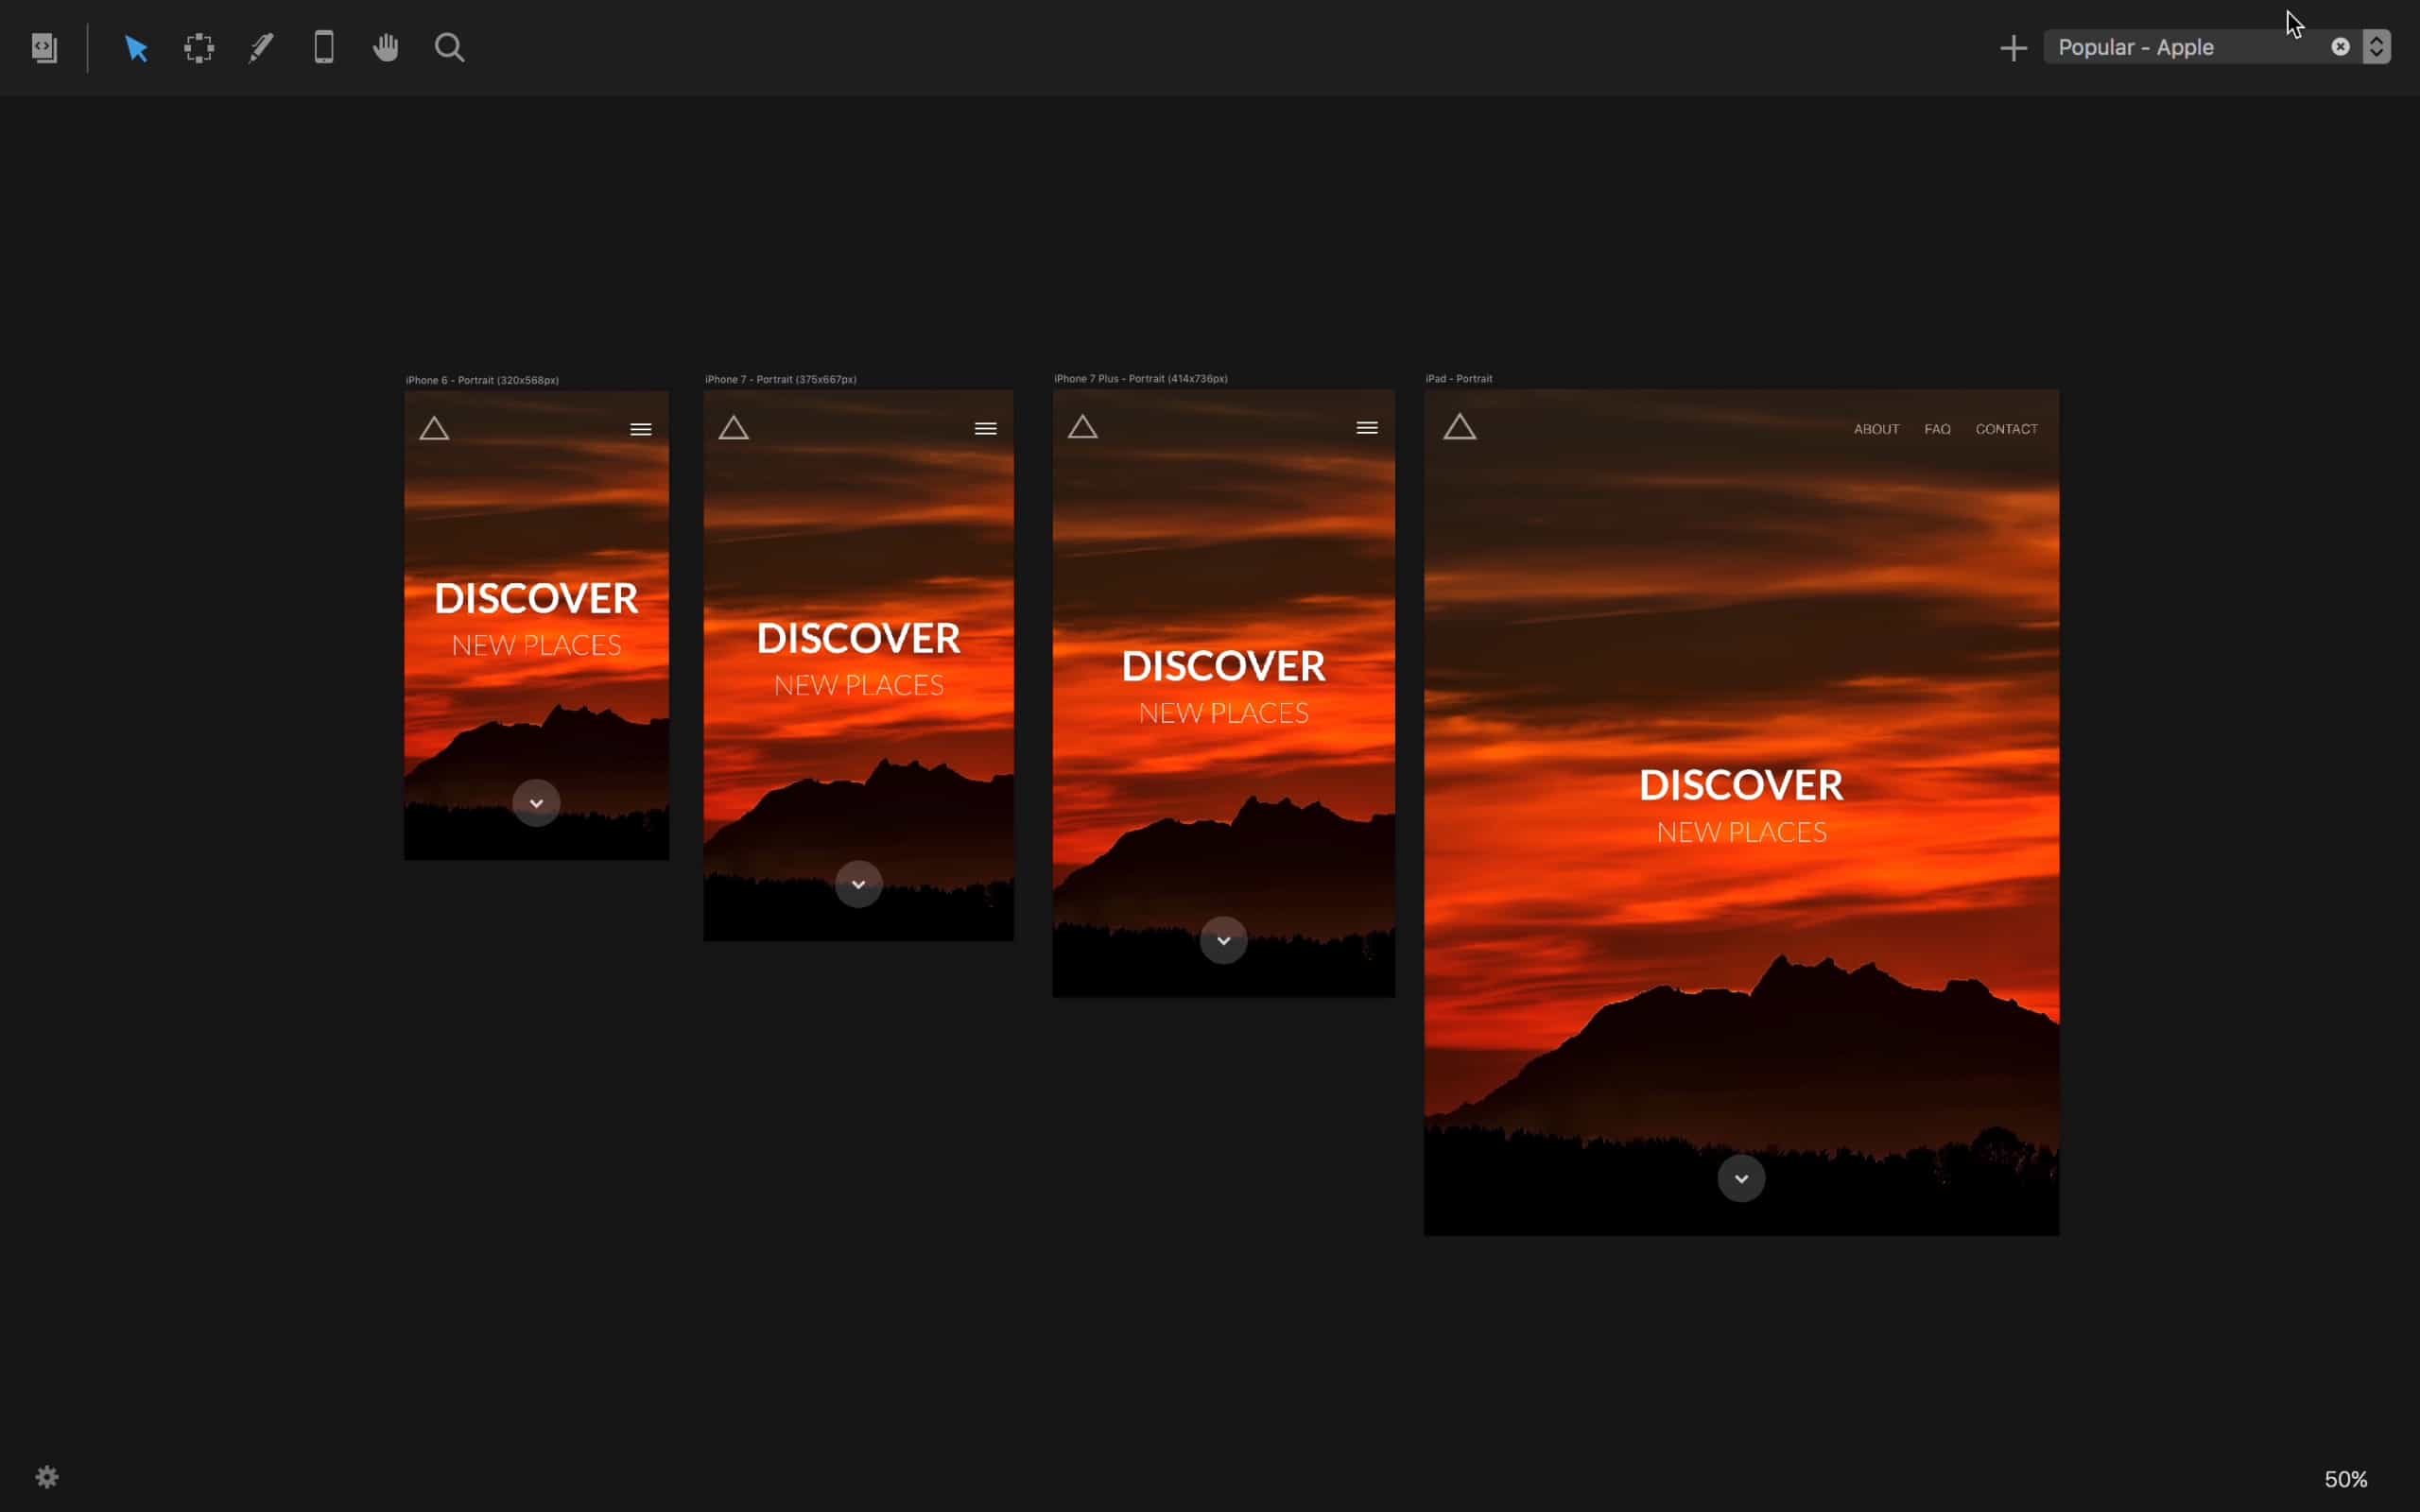Click CONTACT link in iPad preview
Image resolution: width=2420 pixels, height=1512 pixels.
pos(2006,429)
